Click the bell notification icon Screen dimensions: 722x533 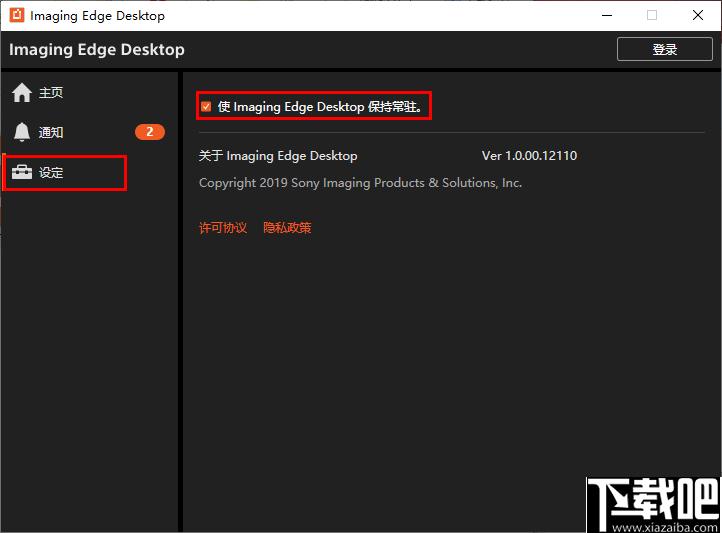(x=22, y=132)
